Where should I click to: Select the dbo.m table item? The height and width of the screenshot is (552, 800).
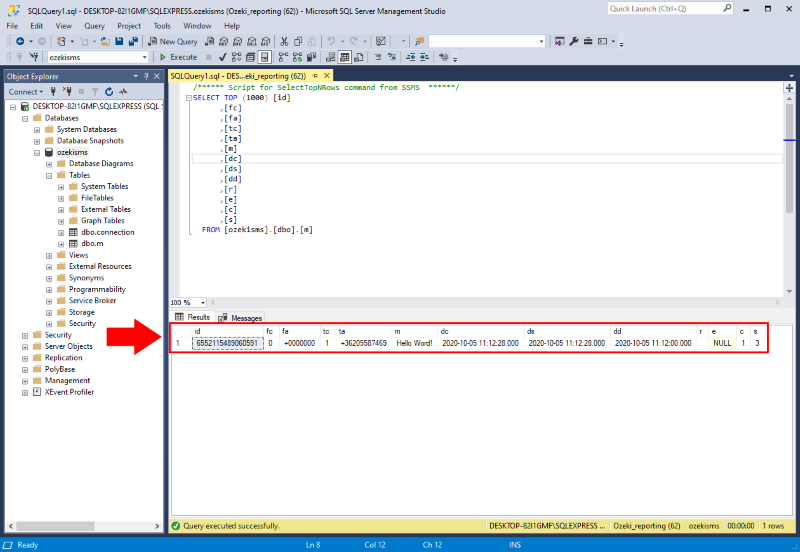[x=92, y=243]
